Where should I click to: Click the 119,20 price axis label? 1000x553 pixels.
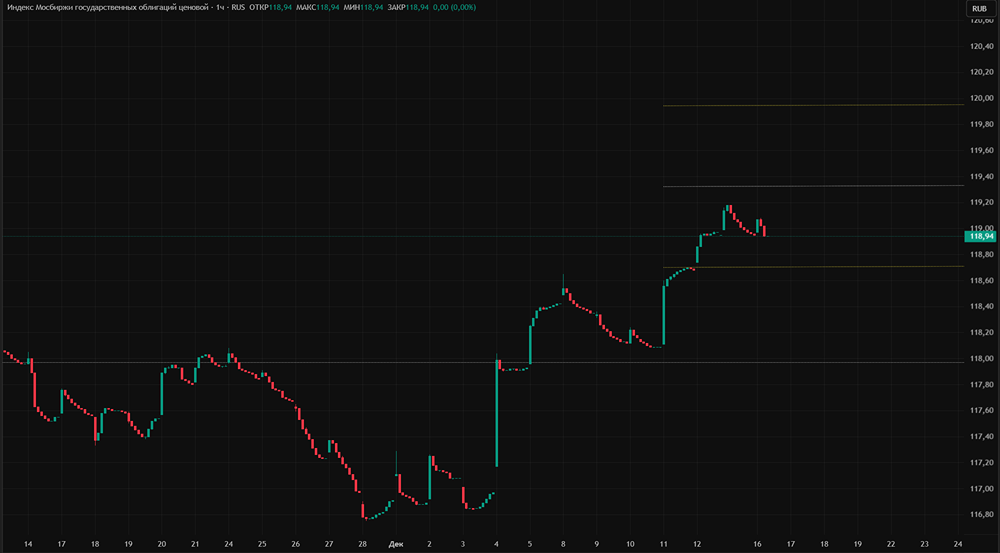(x=982, y=202)
